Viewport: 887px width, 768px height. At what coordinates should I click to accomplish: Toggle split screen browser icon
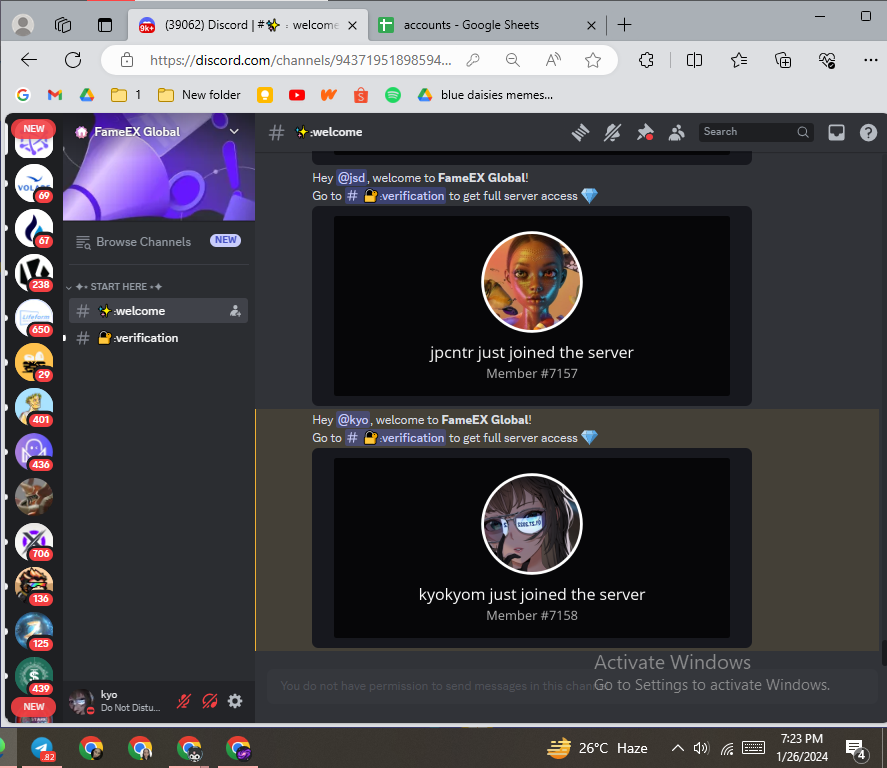click(694, 60)
